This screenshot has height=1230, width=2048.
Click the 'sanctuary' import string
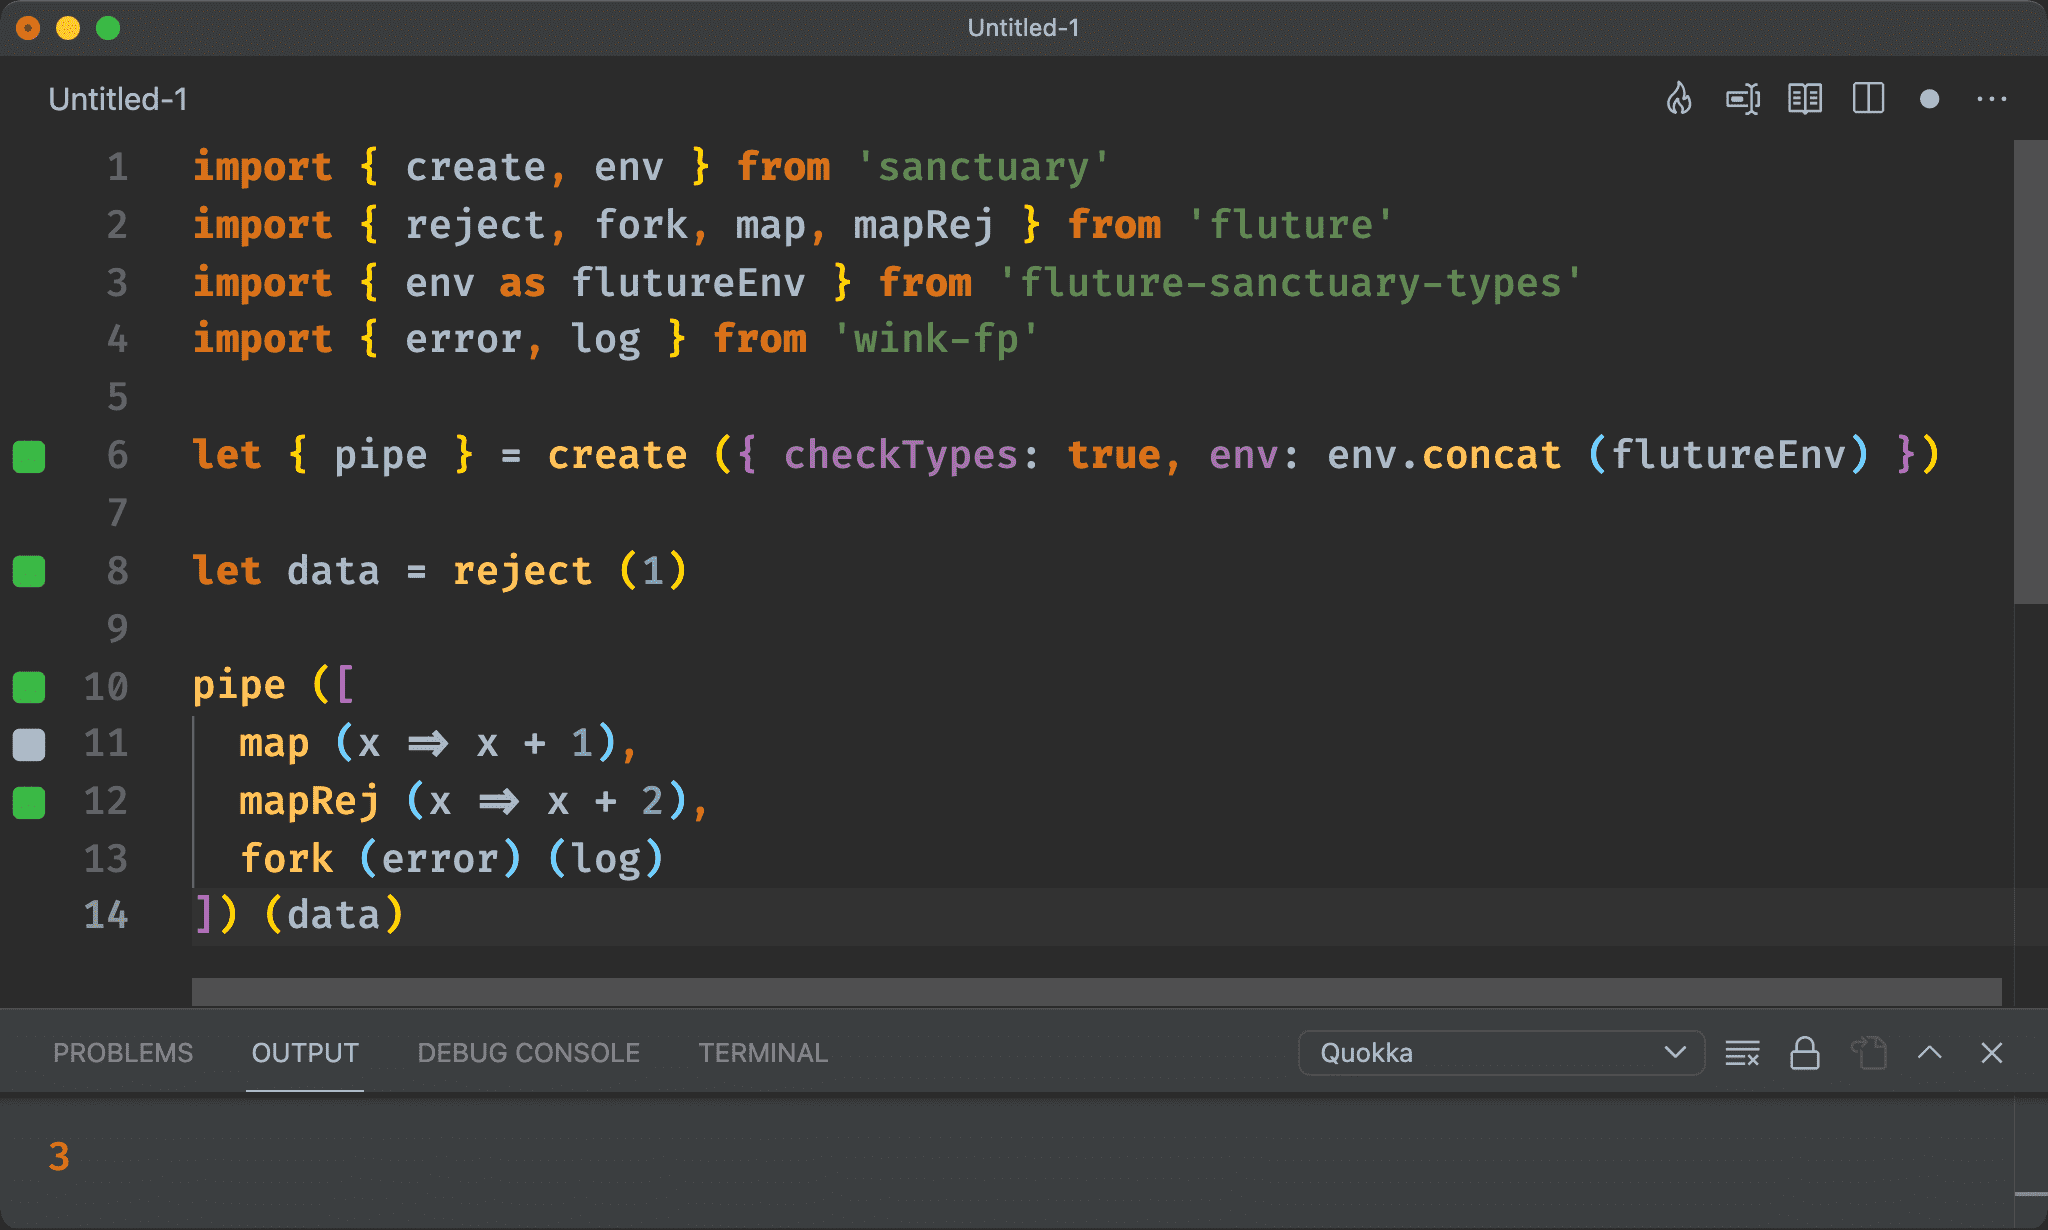pyautogui.click(x=983, y=167)
